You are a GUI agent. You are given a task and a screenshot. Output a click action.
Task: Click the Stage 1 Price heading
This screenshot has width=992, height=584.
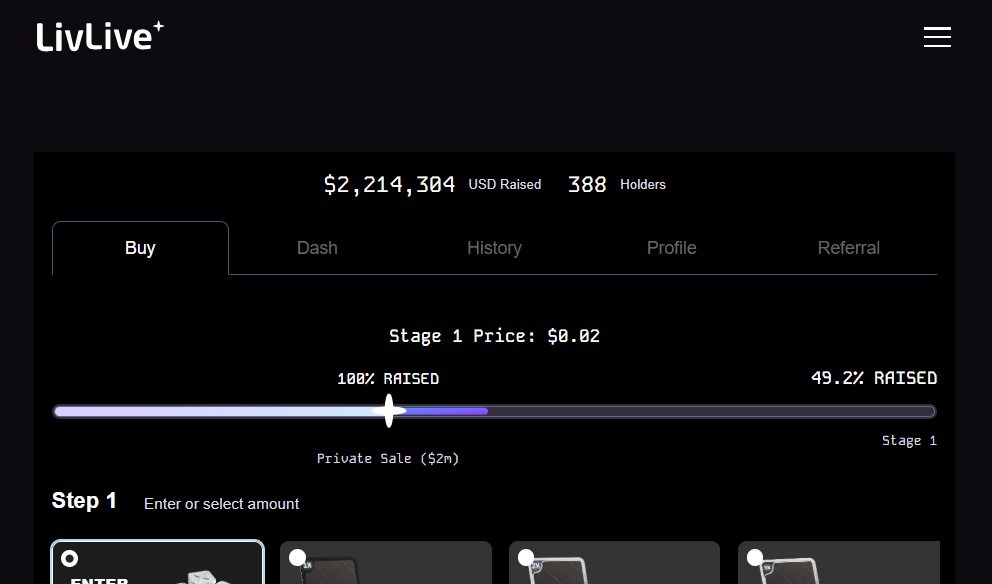pos(494,336)
